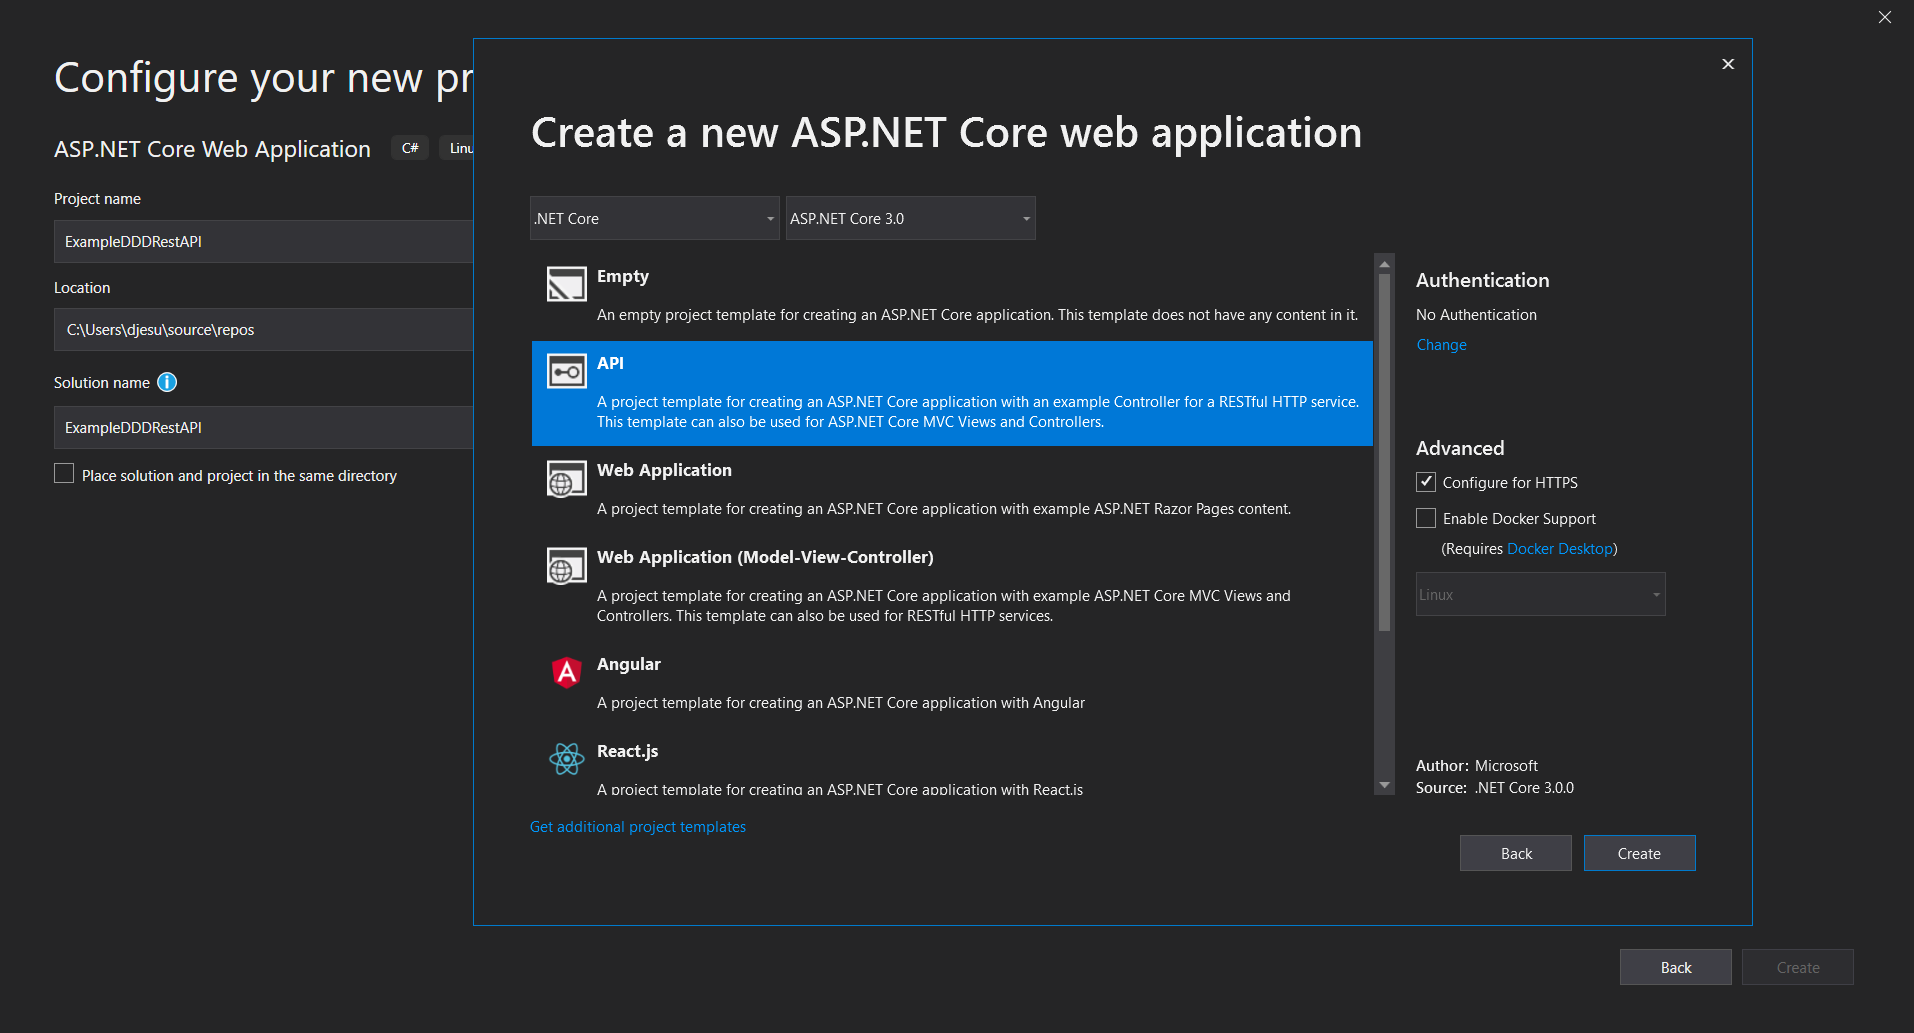Image resolution: width=1914 pixels, height=1033 pixels.
Task: Select the Web Application template icon
Action: coord(566,478)
